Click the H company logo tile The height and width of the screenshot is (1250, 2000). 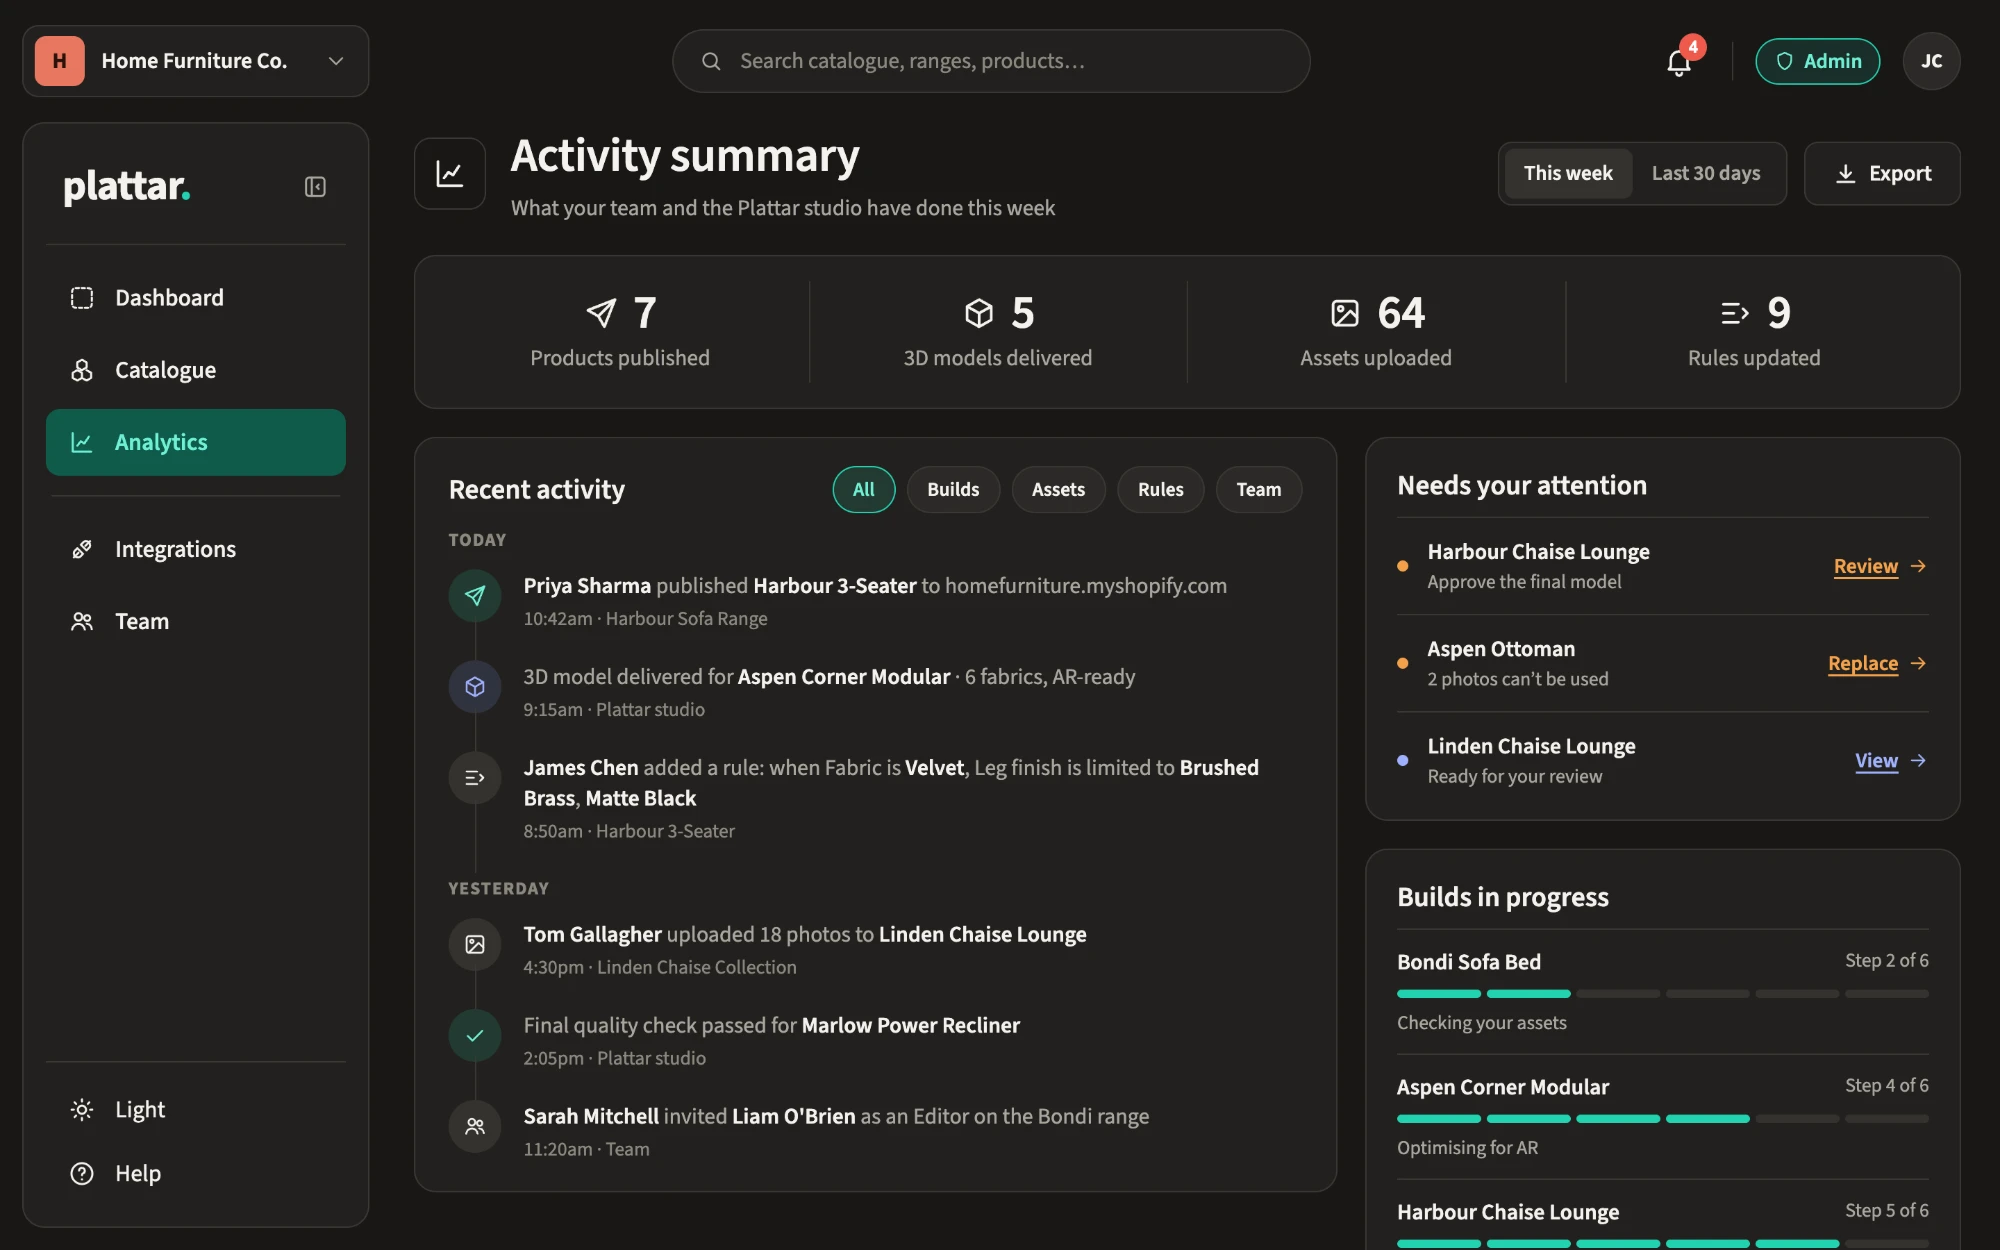60,61
